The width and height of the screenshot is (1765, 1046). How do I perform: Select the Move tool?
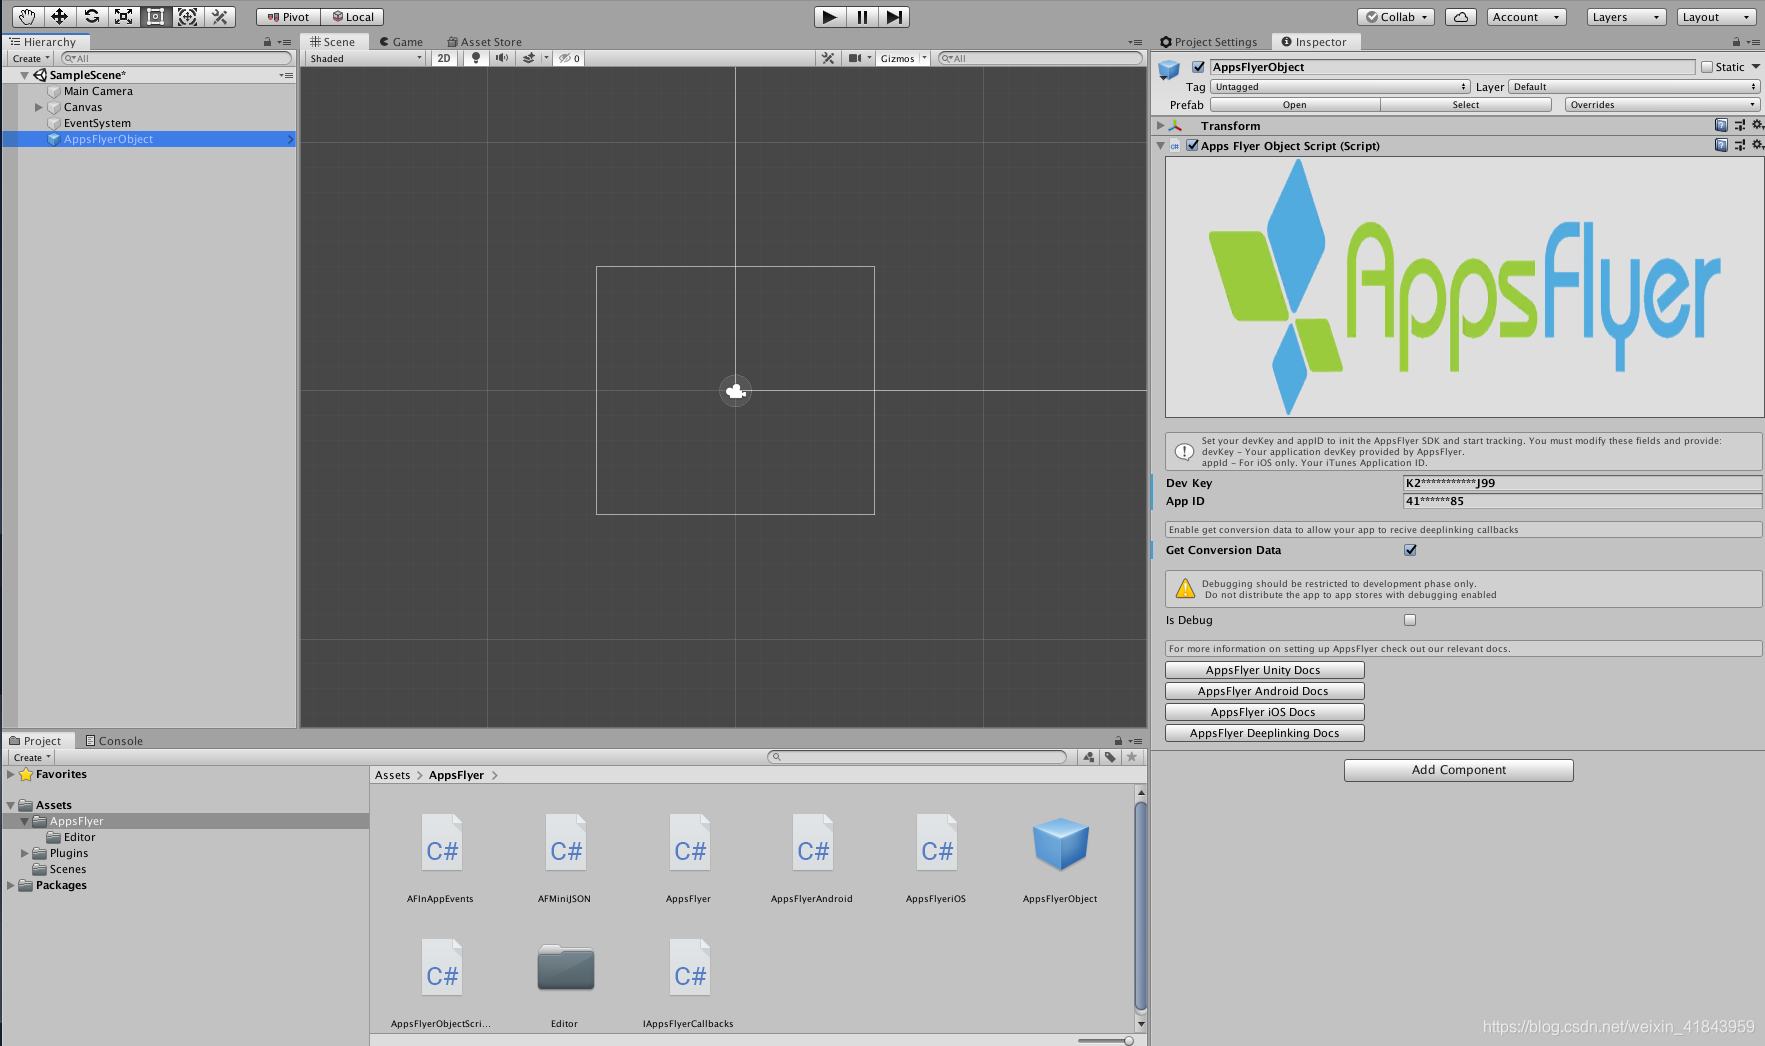point(59,17)
